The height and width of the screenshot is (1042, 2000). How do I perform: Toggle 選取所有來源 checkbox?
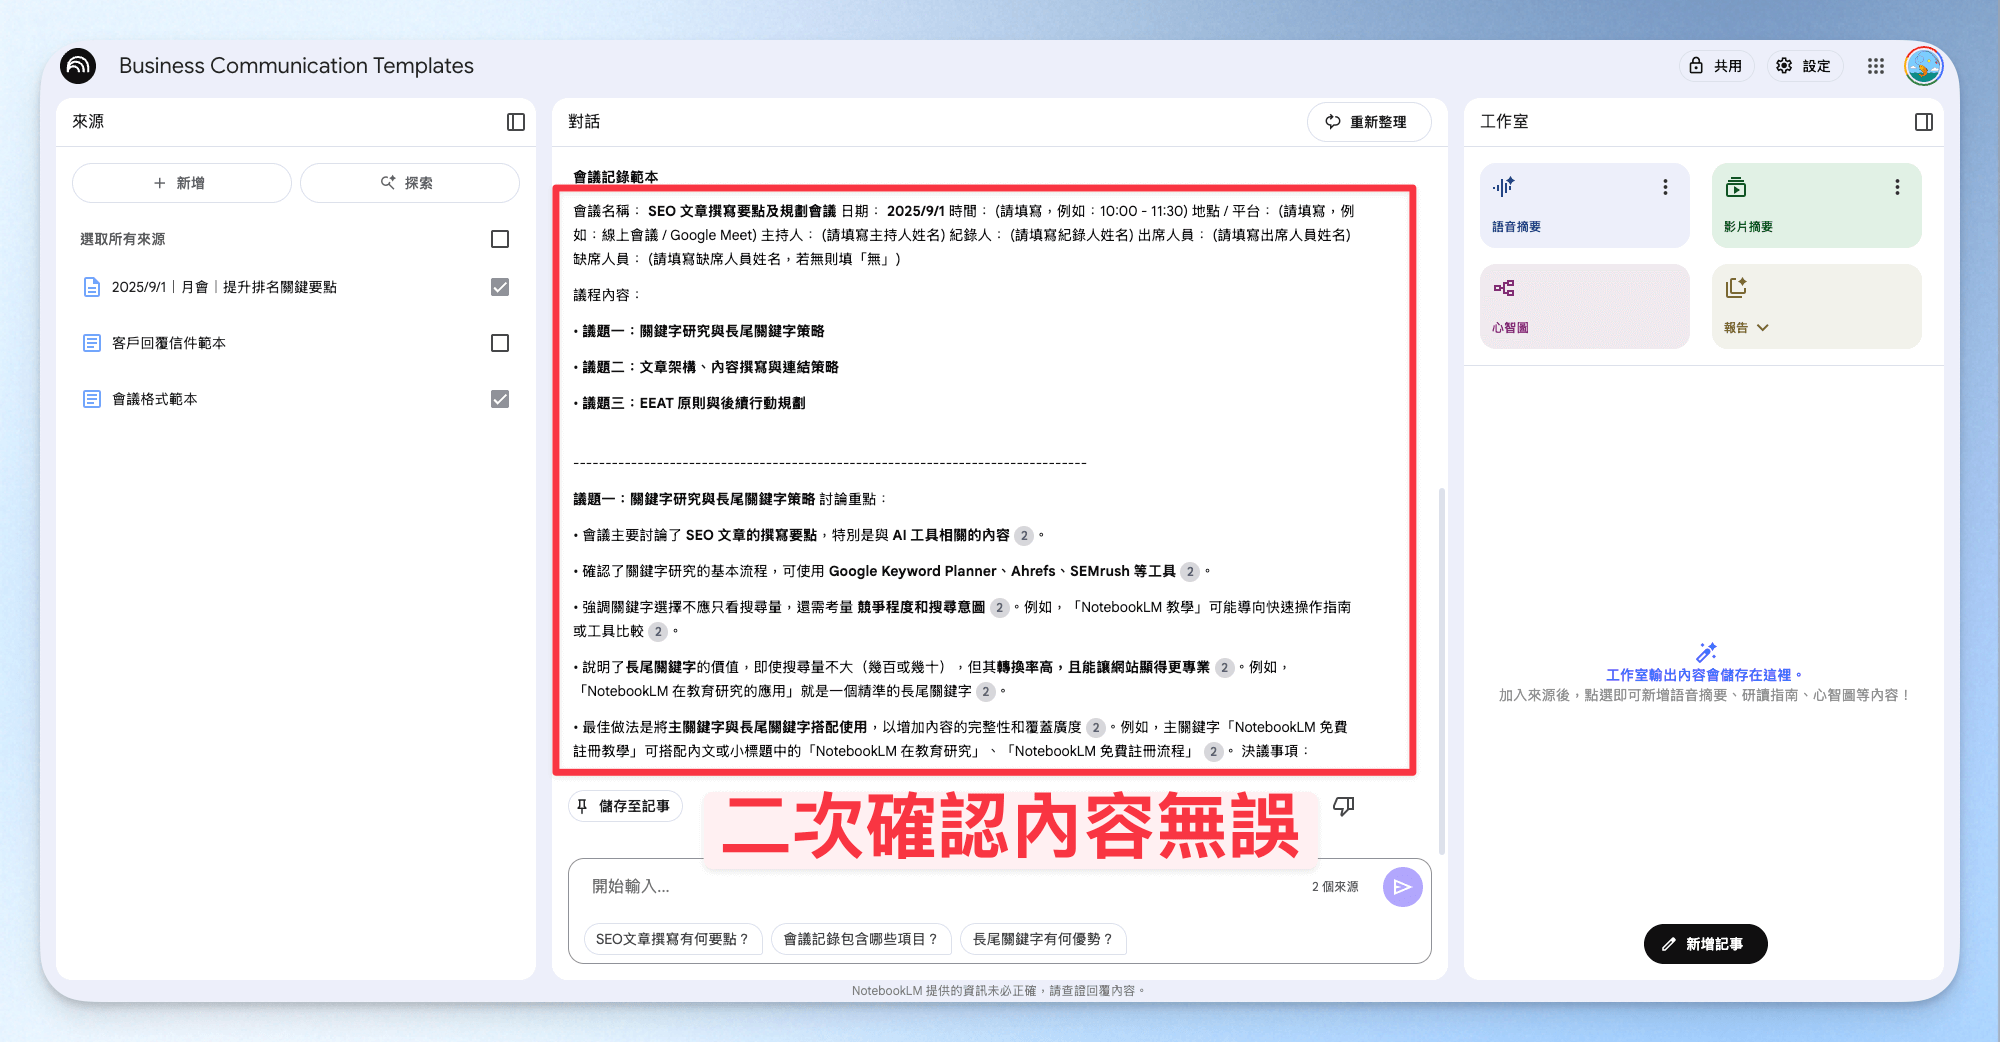coord(500,239)
